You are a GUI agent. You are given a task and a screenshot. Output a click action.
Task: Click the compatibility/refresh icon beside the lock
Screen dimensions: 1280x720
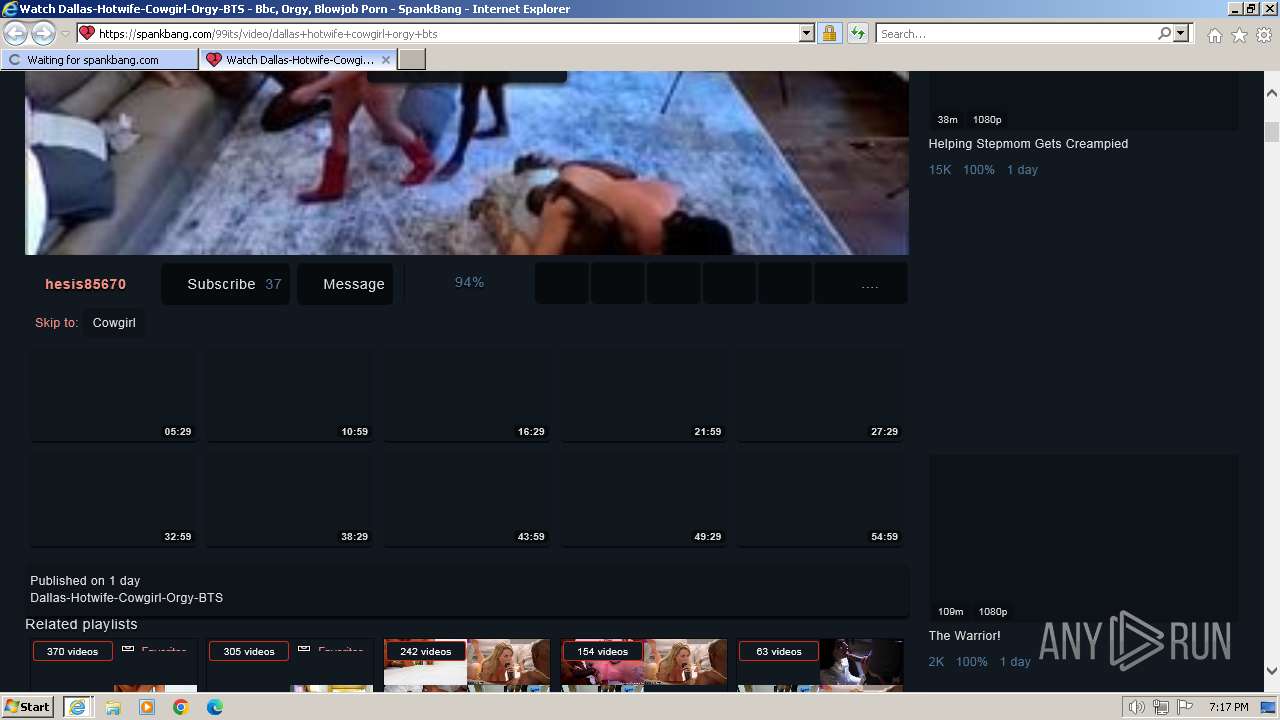point(857,33)
